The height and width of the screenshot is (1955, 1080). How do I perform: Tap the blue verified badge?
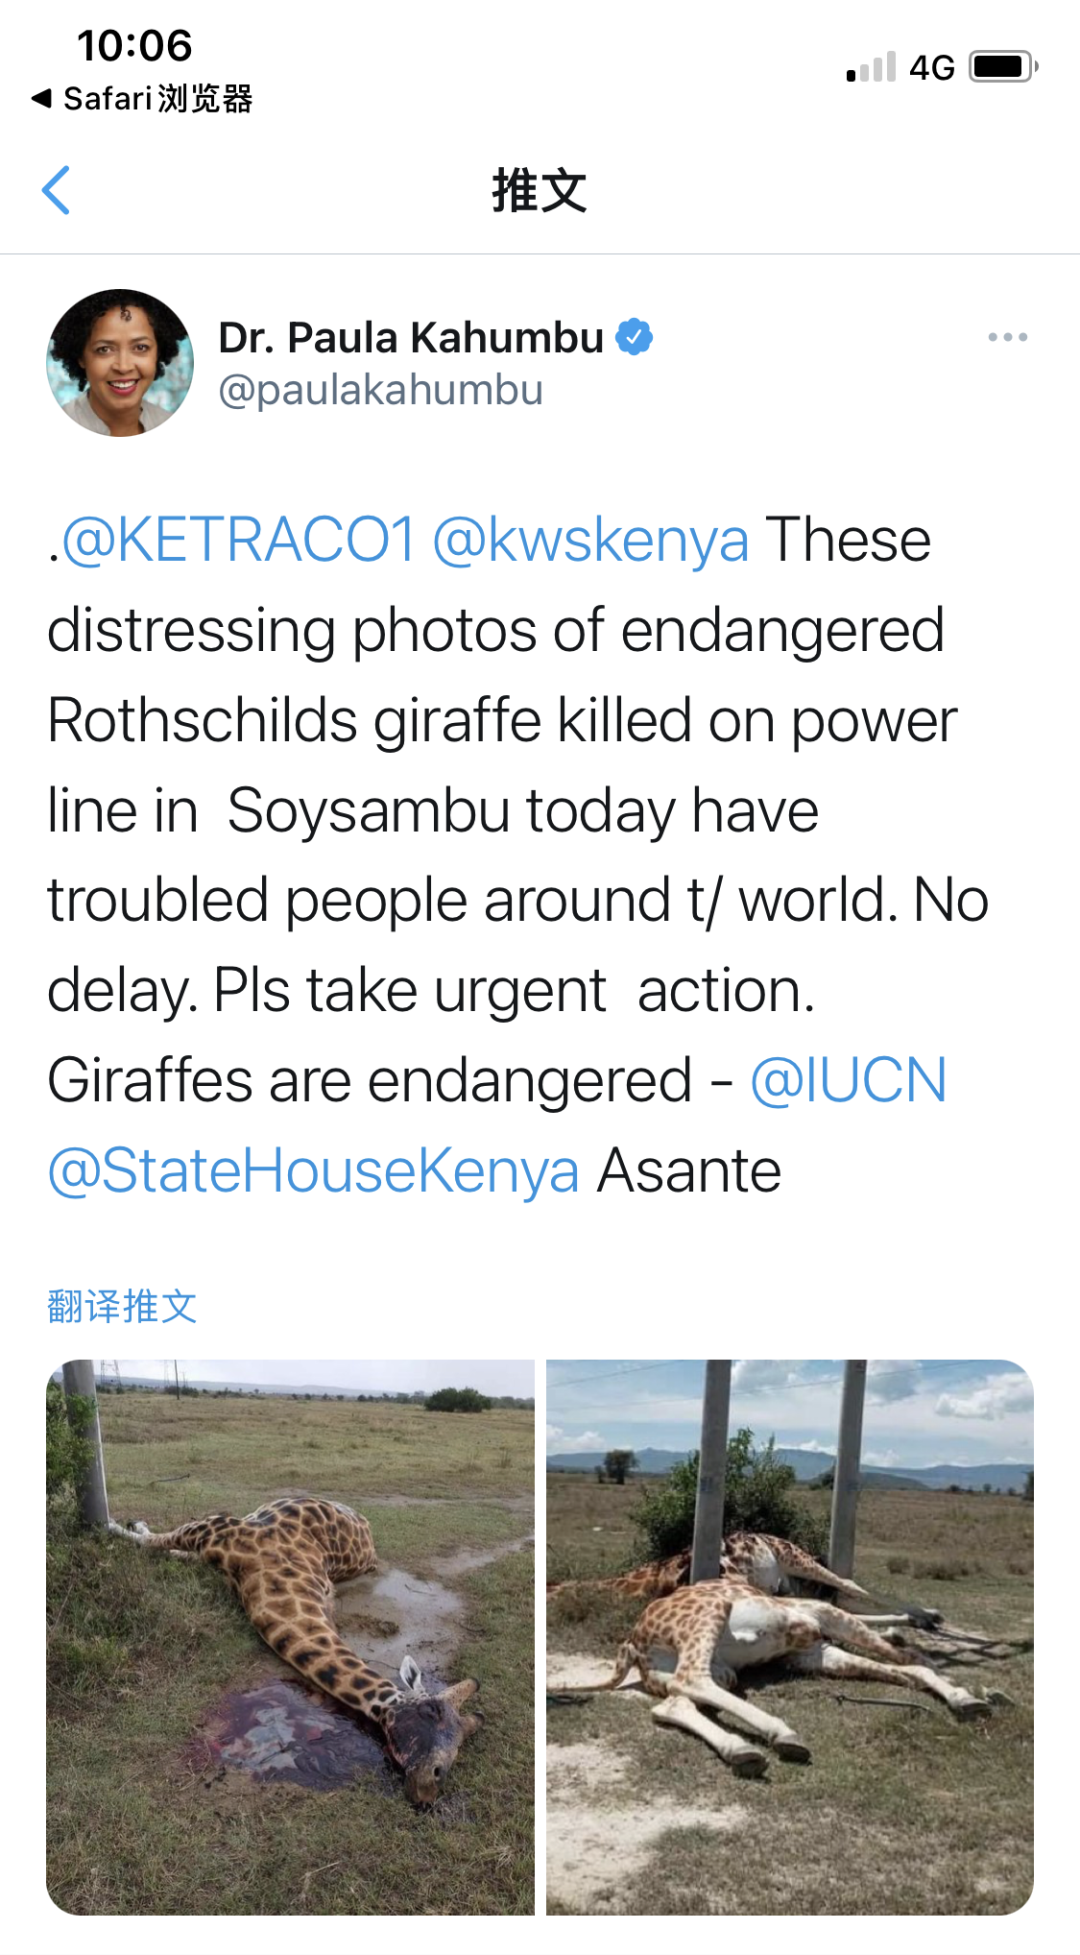(x=634, y=337)
